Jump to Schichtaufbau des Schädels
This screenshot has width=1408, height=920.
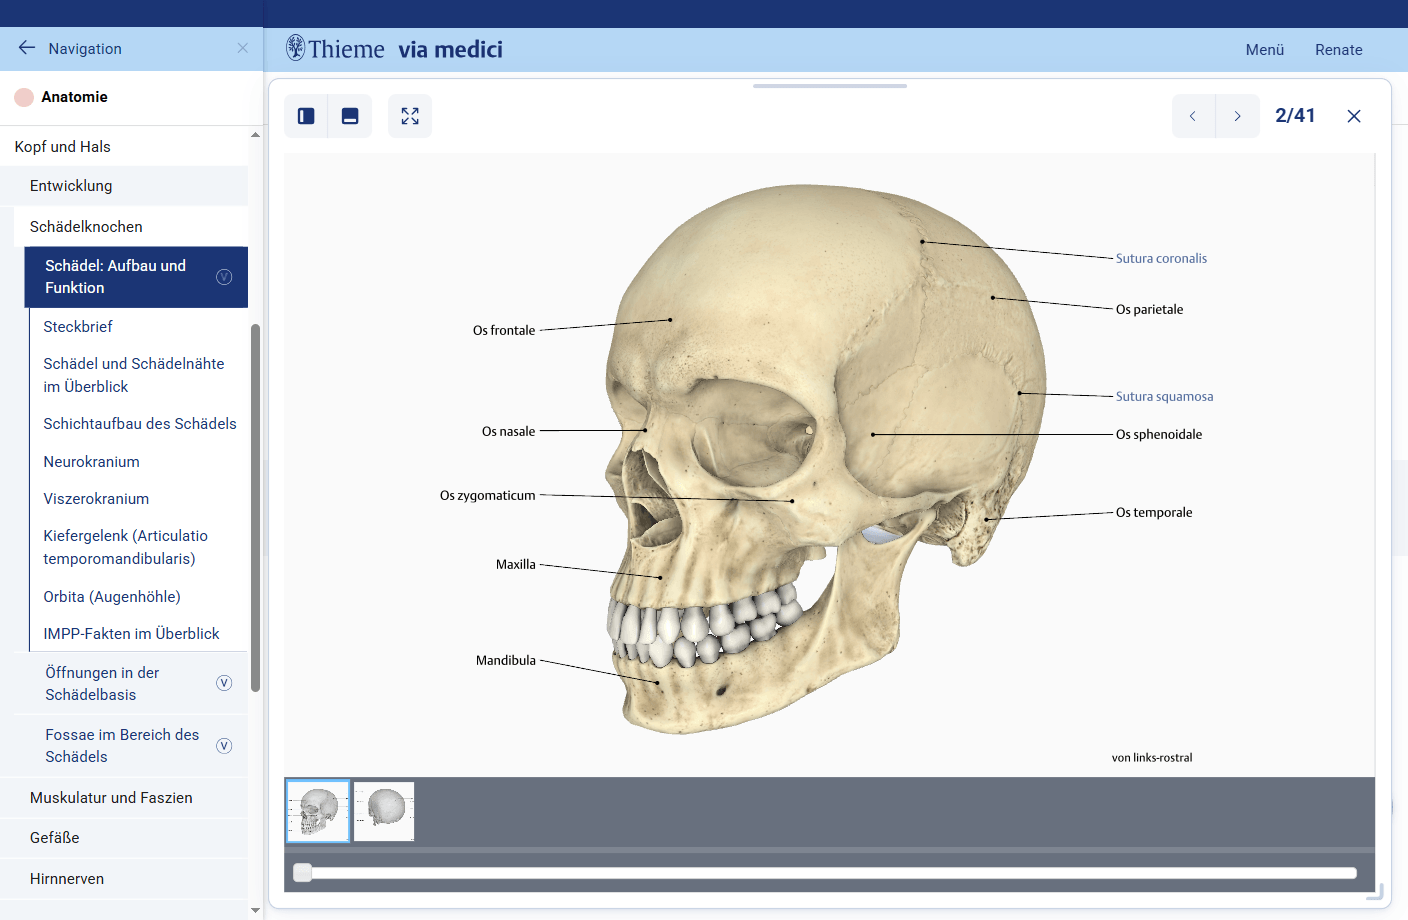point(140,424)
